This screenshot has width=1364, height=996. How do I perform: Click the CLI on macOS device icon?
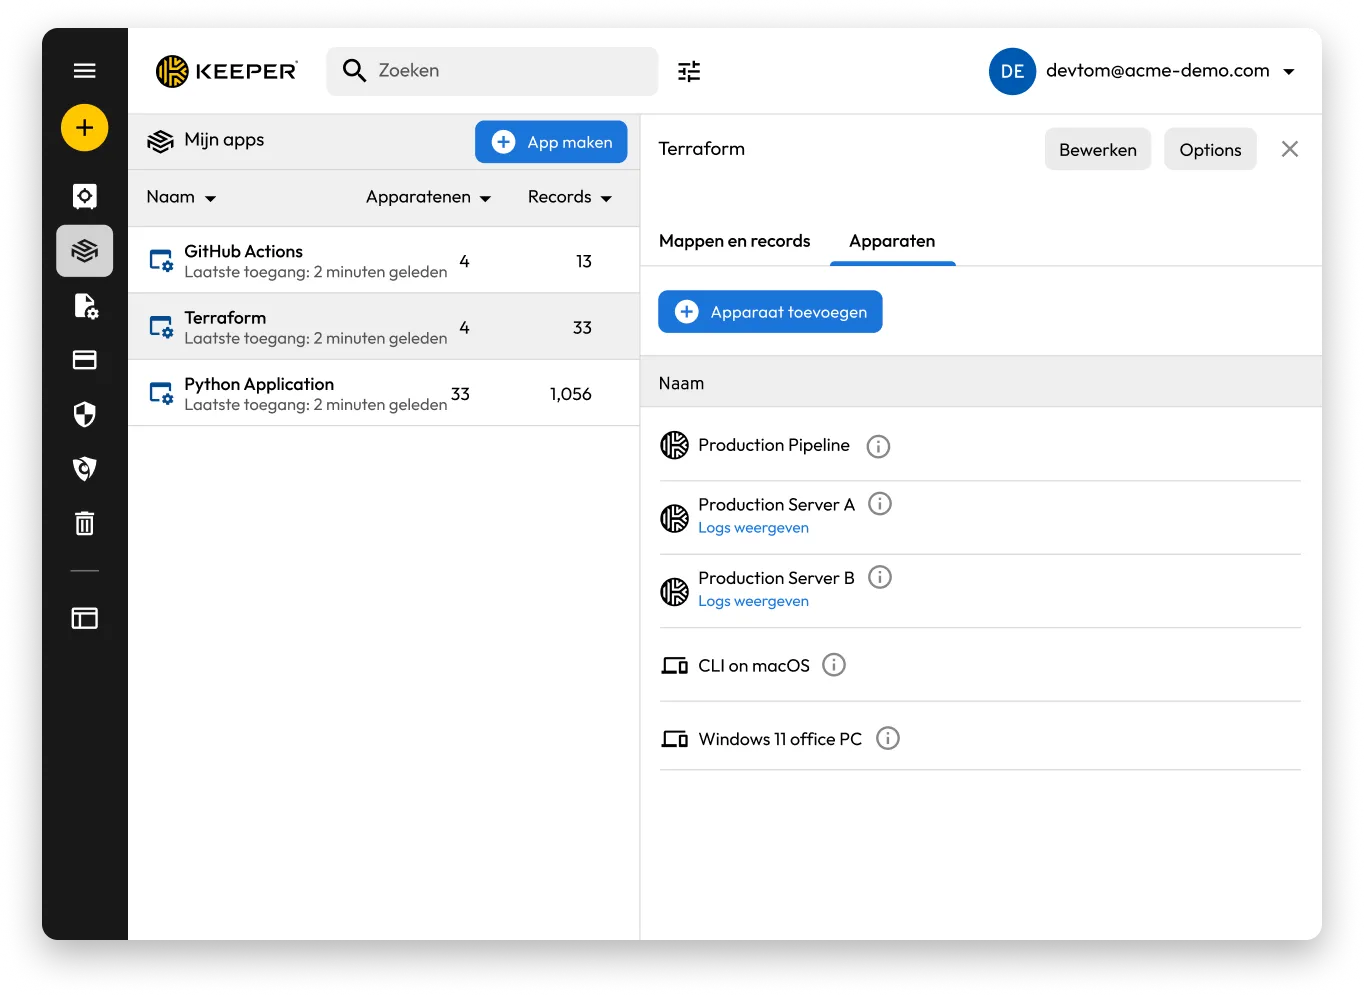point(675,666)
